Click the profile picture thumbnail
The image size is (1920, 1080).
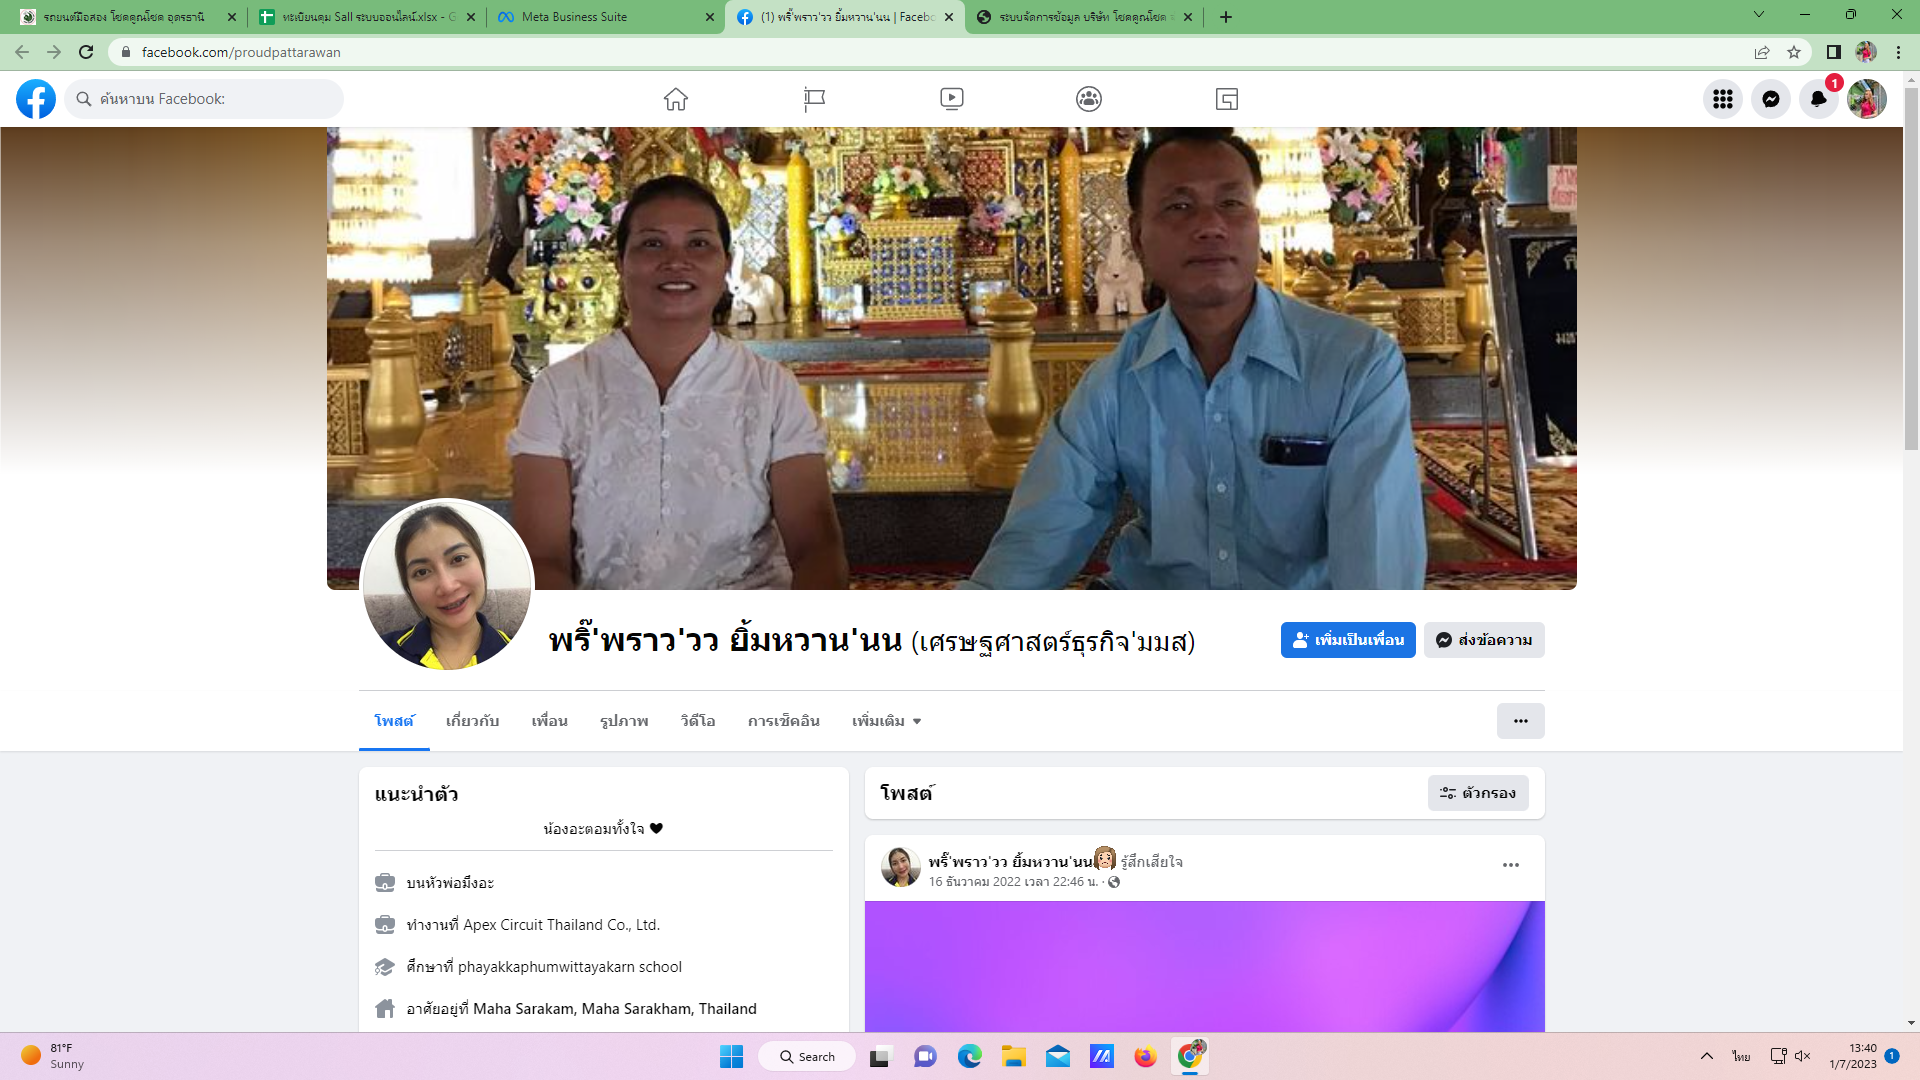pos(447,585)
